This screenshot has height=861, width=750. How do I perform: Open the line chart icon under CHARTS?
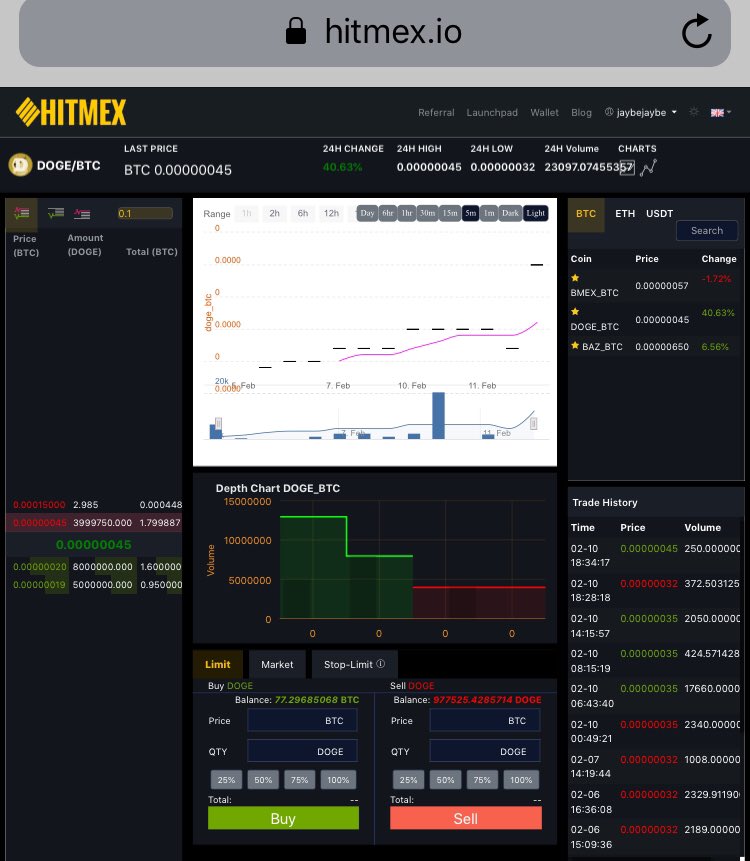(x=648, y=167)
